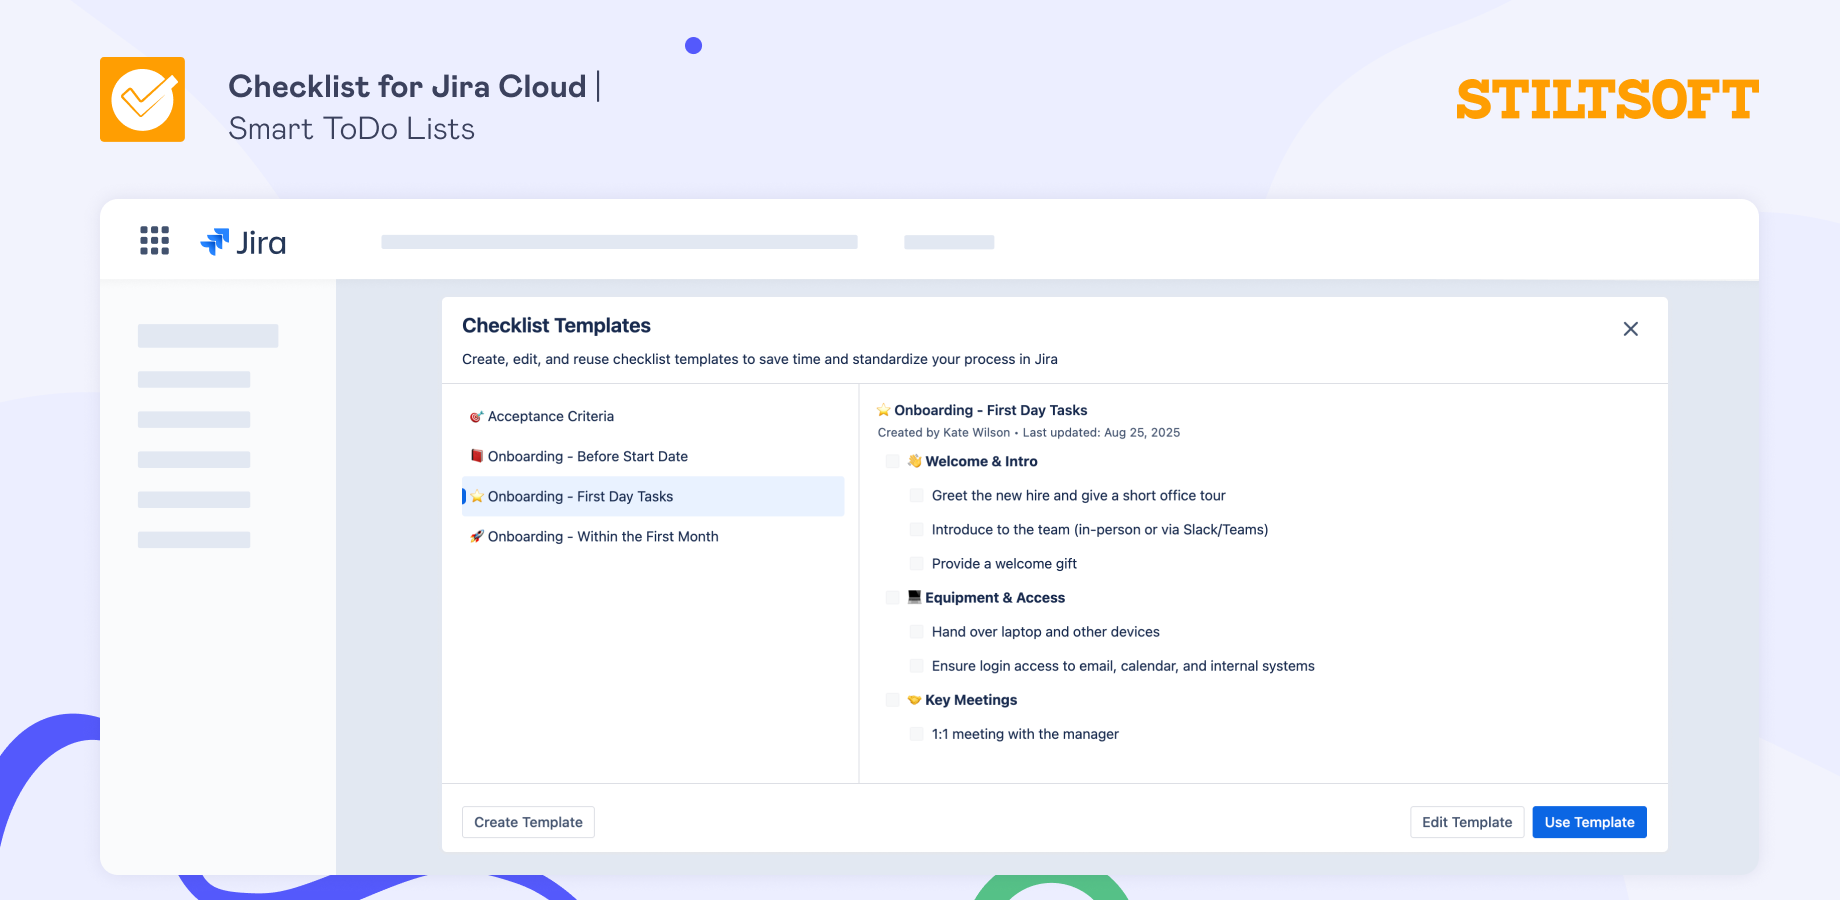Click the 'Onboarding - First Day Tasks' preview title
Image resolution: width=1840 pixels, height=900 pixels.
tap(990, 410)
